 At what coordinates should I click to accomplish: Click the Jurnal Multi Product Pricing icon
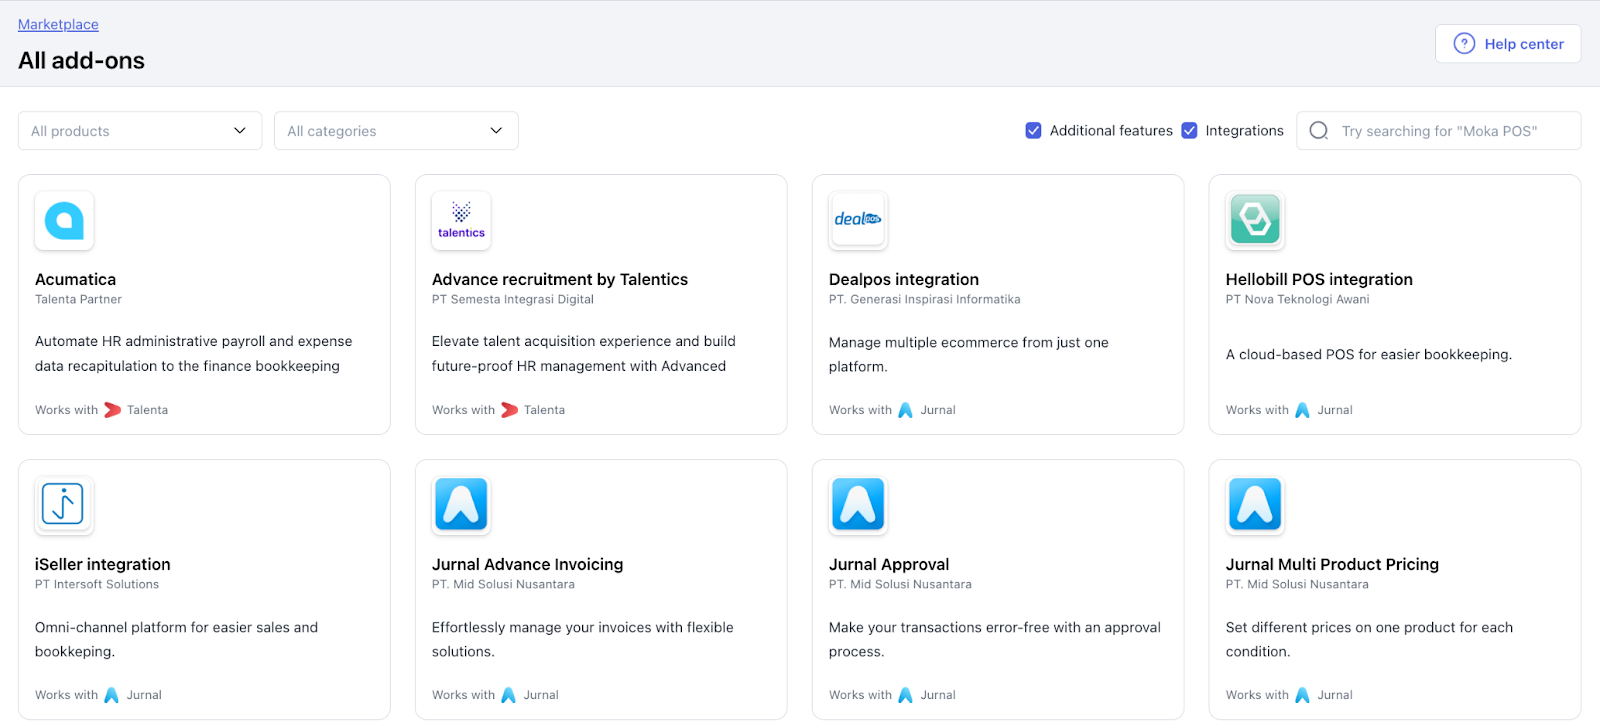[x=1255, y=505]
